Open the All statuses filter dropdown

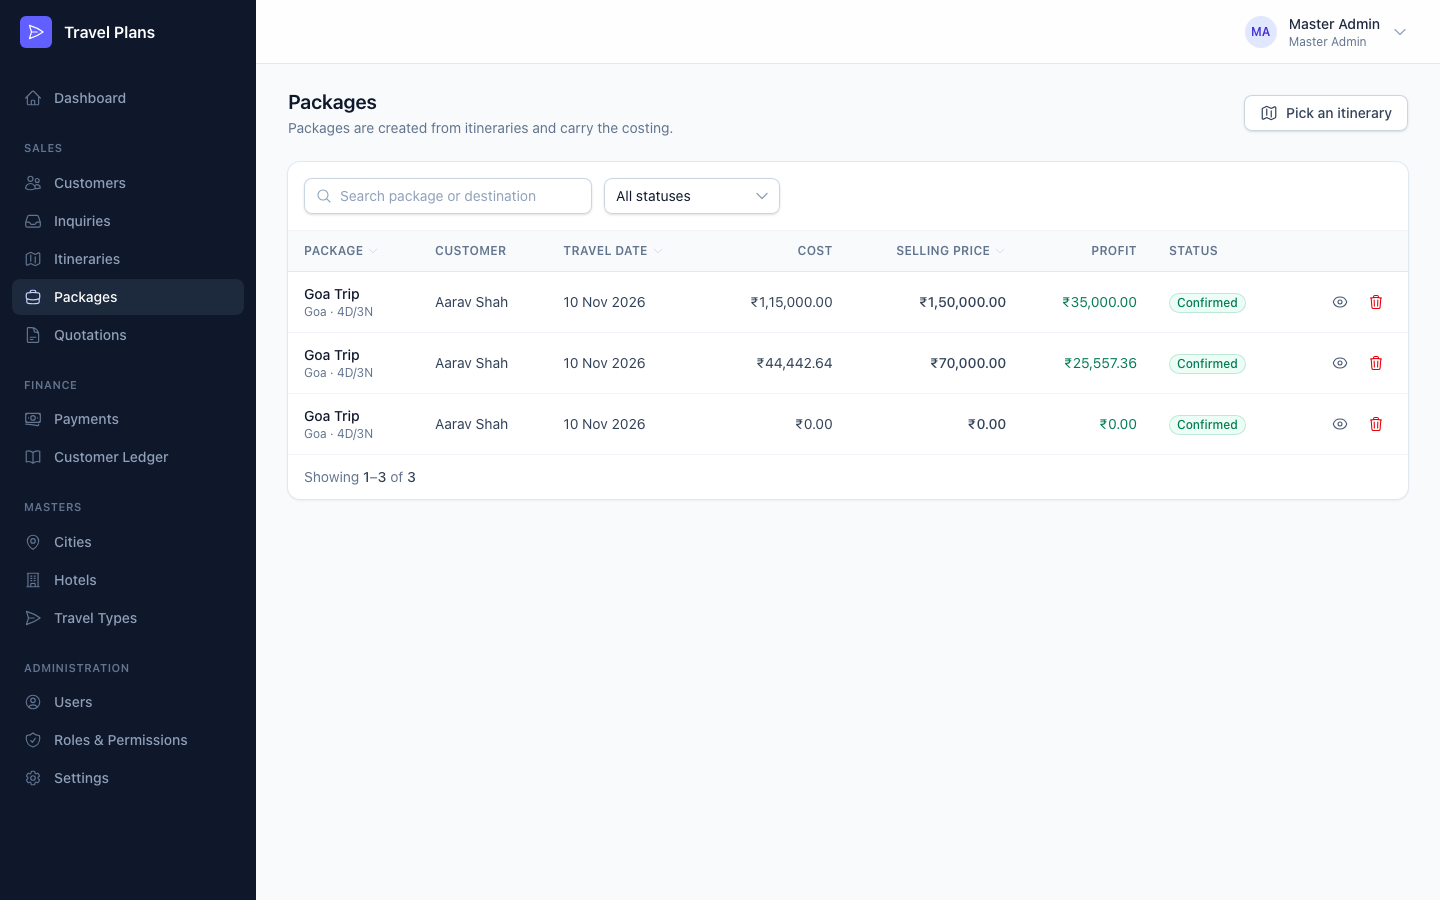coord(692,196)
